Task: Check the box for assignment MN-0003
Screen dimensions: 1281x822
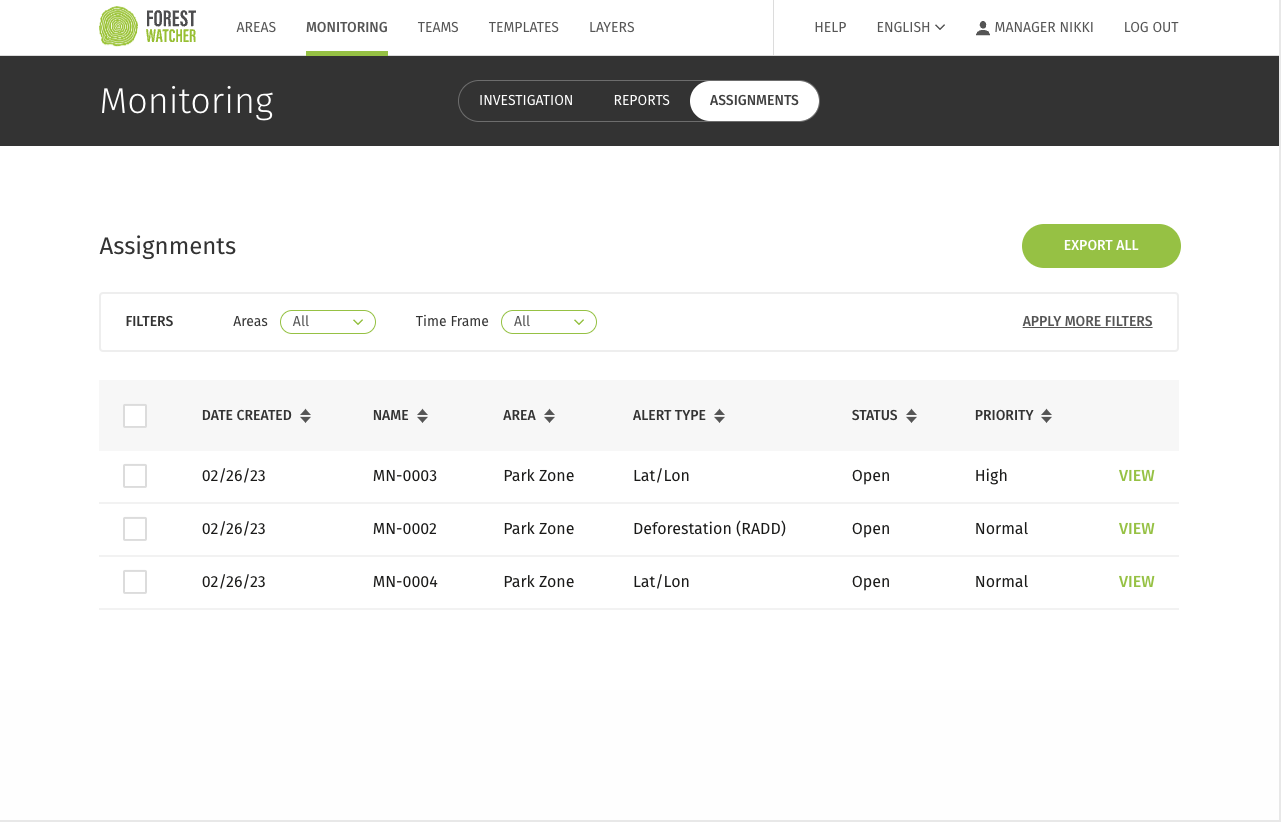Action: pos(135,476)
